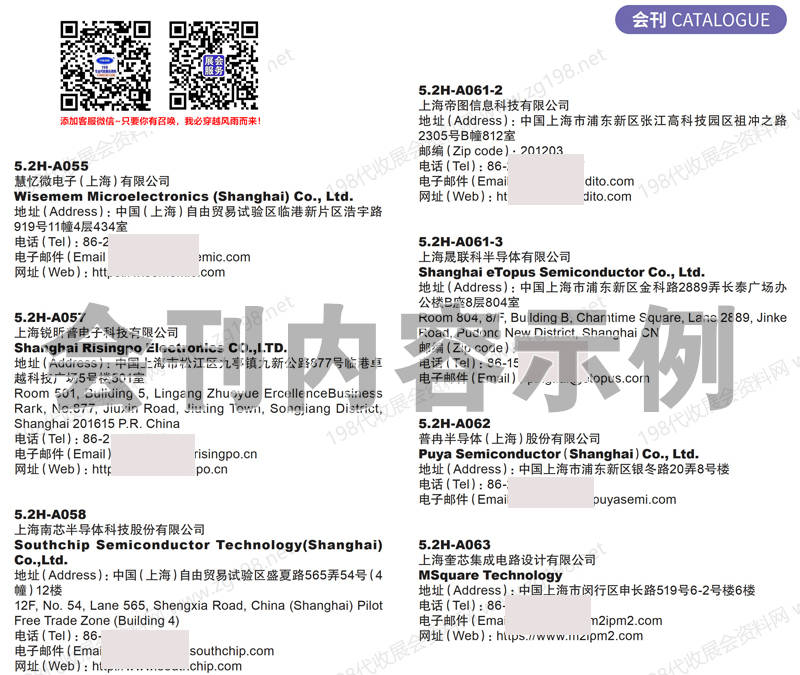The height and width of the screenshot is (675, 800).
Task: Click company name 普冉半导体(上海)股份有限公司
Action: pos(509,439)
